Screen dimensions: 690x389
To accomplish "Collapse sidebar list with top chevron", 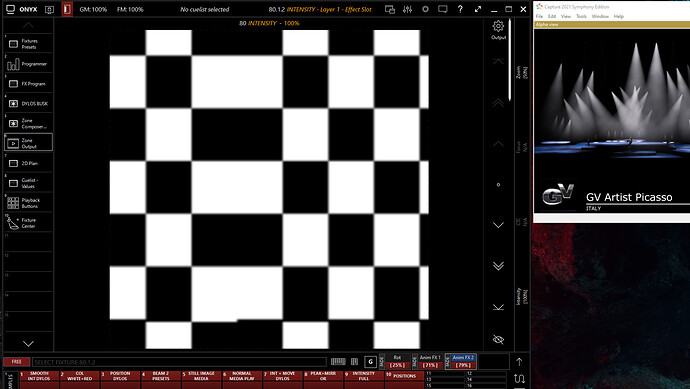I will pos(28,25).
